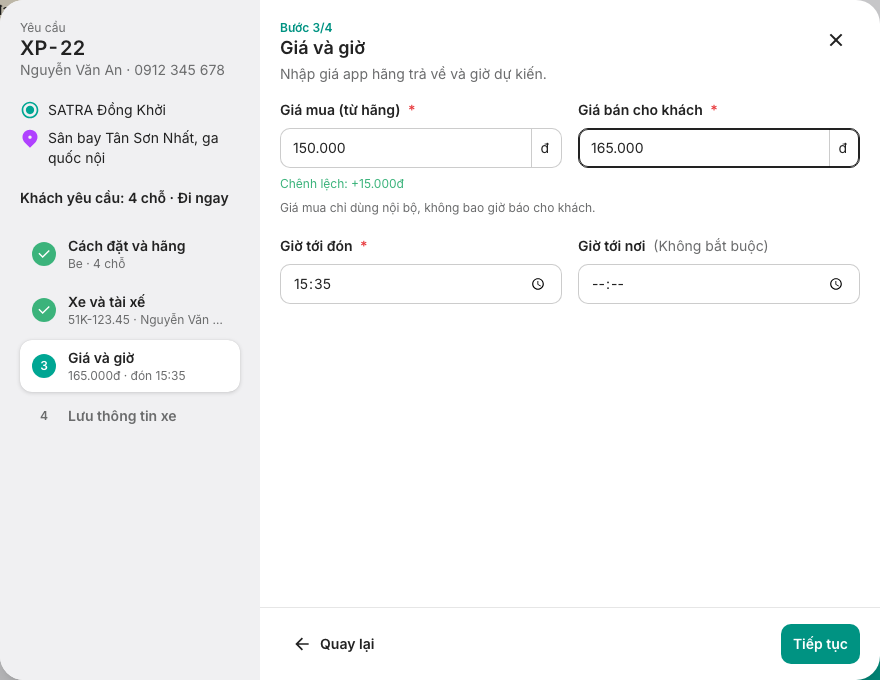Click the green checkmark for Cách đặt và hãng
The image size is (880, 680).
point(44,254)
